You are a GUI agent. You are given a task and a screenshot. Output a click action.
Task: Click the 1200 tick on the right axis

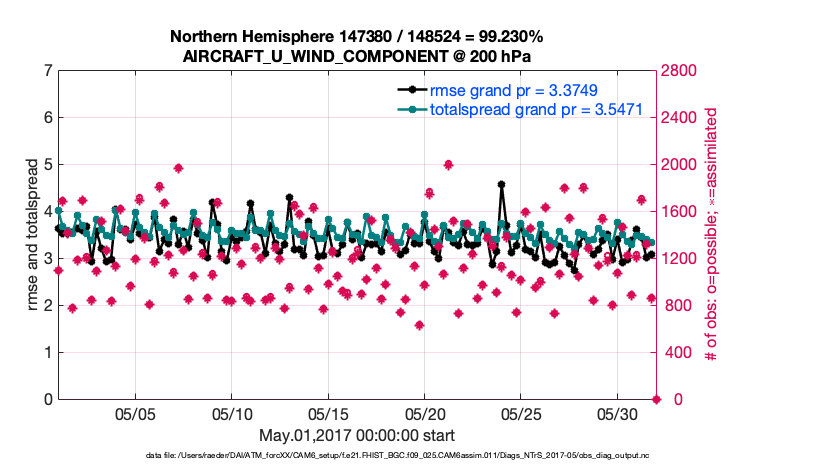click(684, 259)
